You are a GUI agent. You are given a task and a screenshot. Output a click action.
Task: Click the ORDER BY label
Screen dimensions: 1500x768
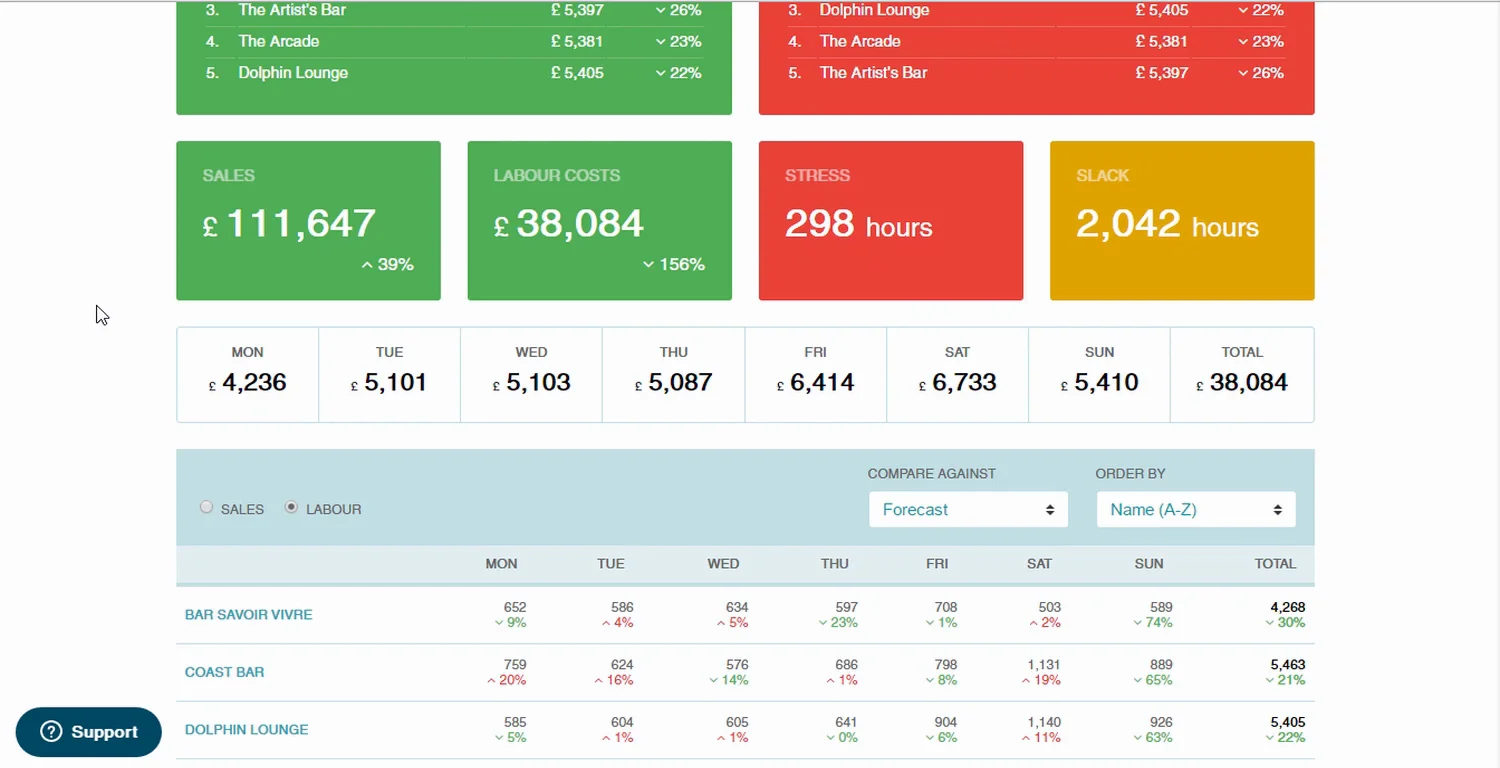(x=1131, y=474)
